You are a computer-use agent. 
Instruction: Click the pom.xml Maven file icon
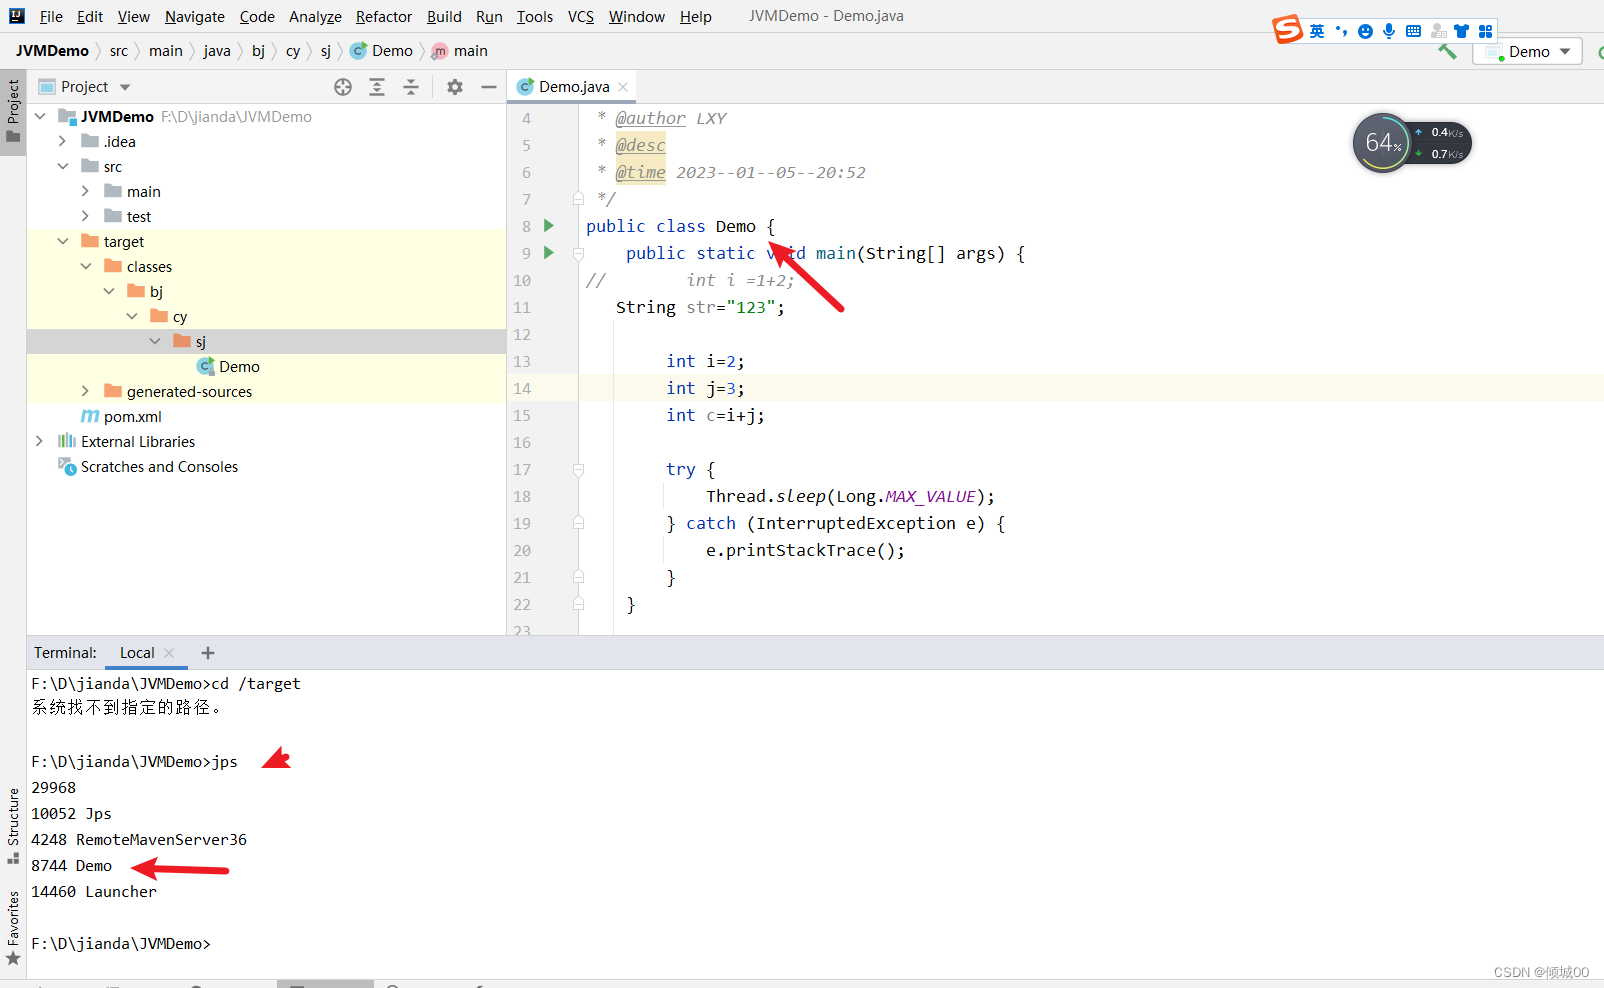pyautogui.click(x=90, y=417)
